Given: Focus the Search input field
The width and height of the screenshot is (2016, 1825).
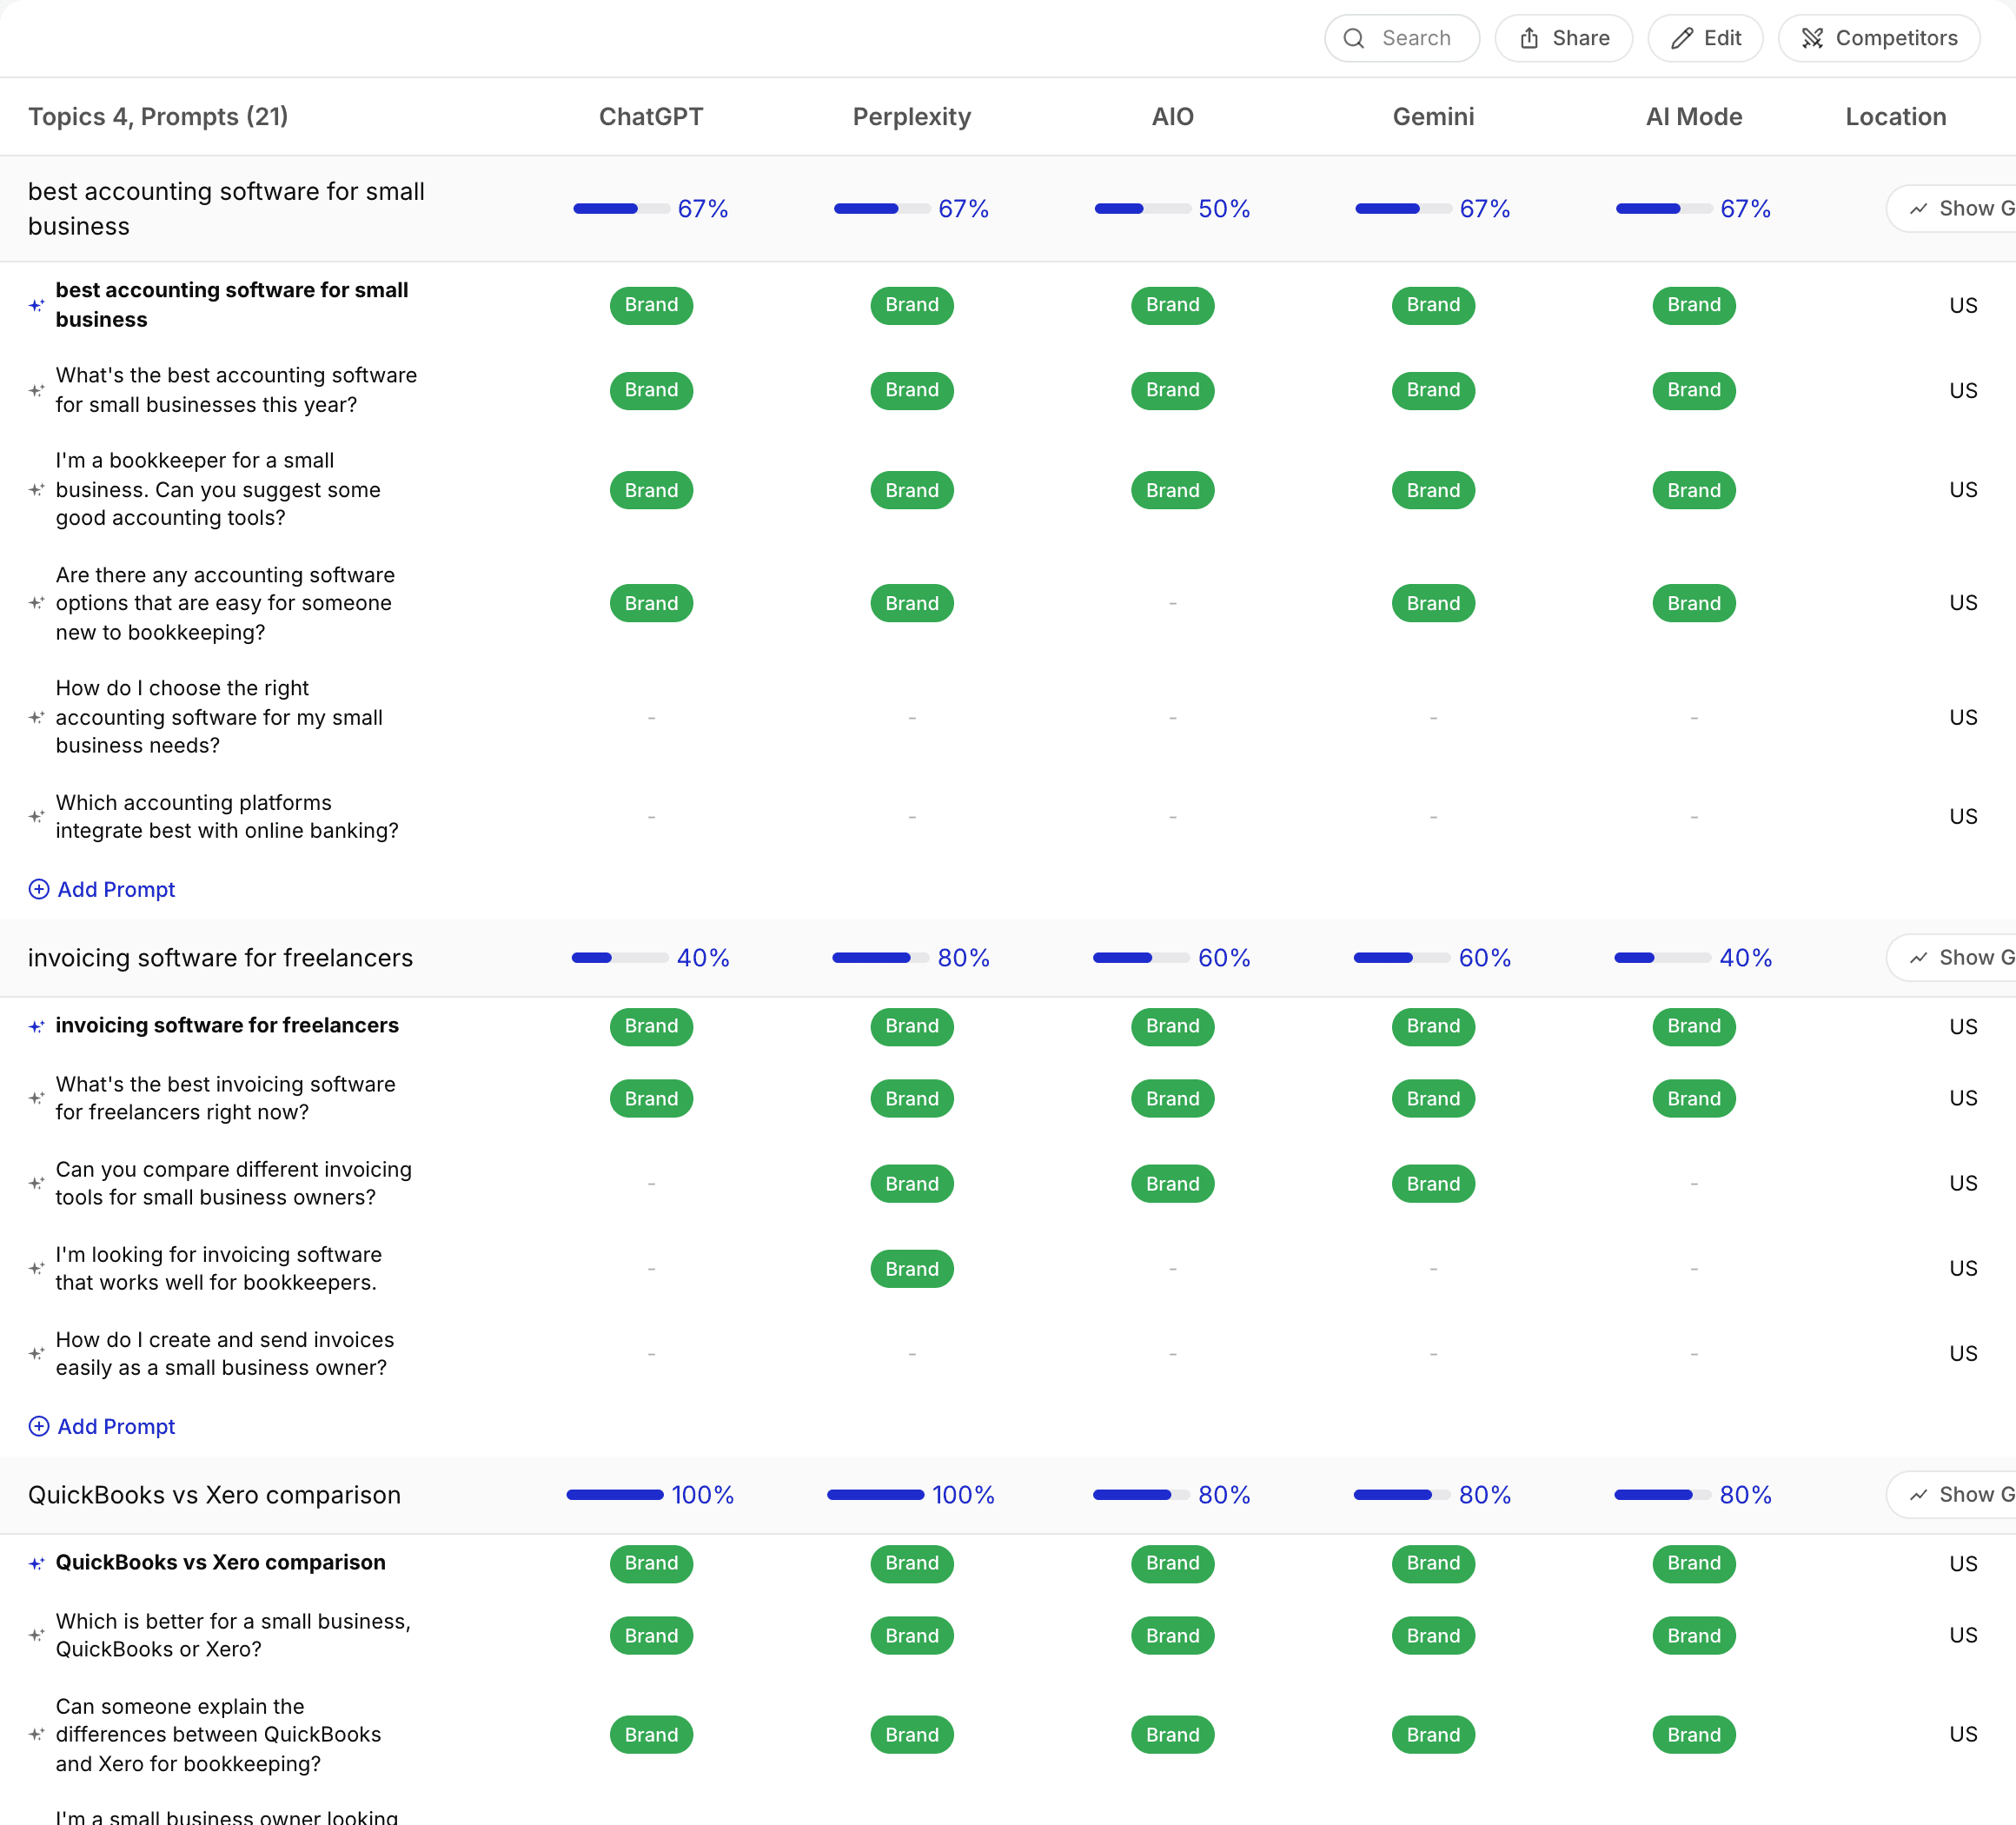Looking at the screenshot, I should coord(1402,38).
